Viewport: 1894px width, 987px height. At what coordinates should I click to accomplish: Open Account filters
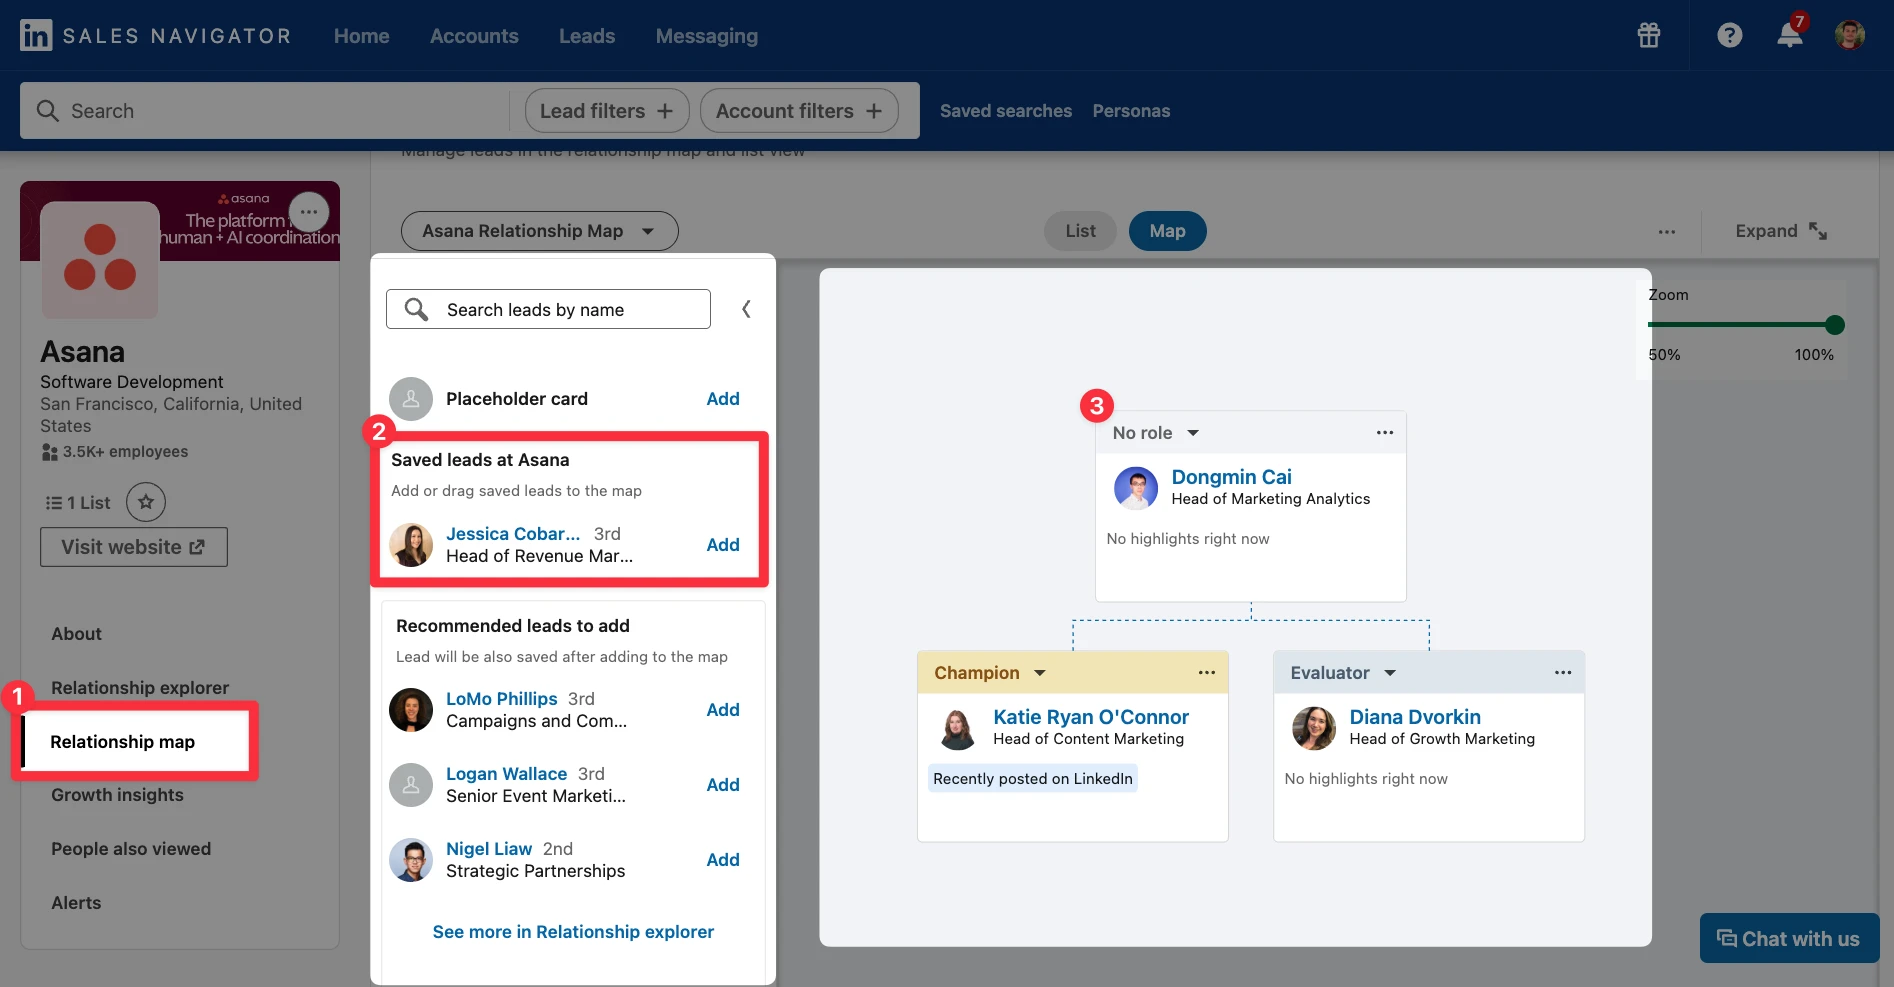[798, 111]
